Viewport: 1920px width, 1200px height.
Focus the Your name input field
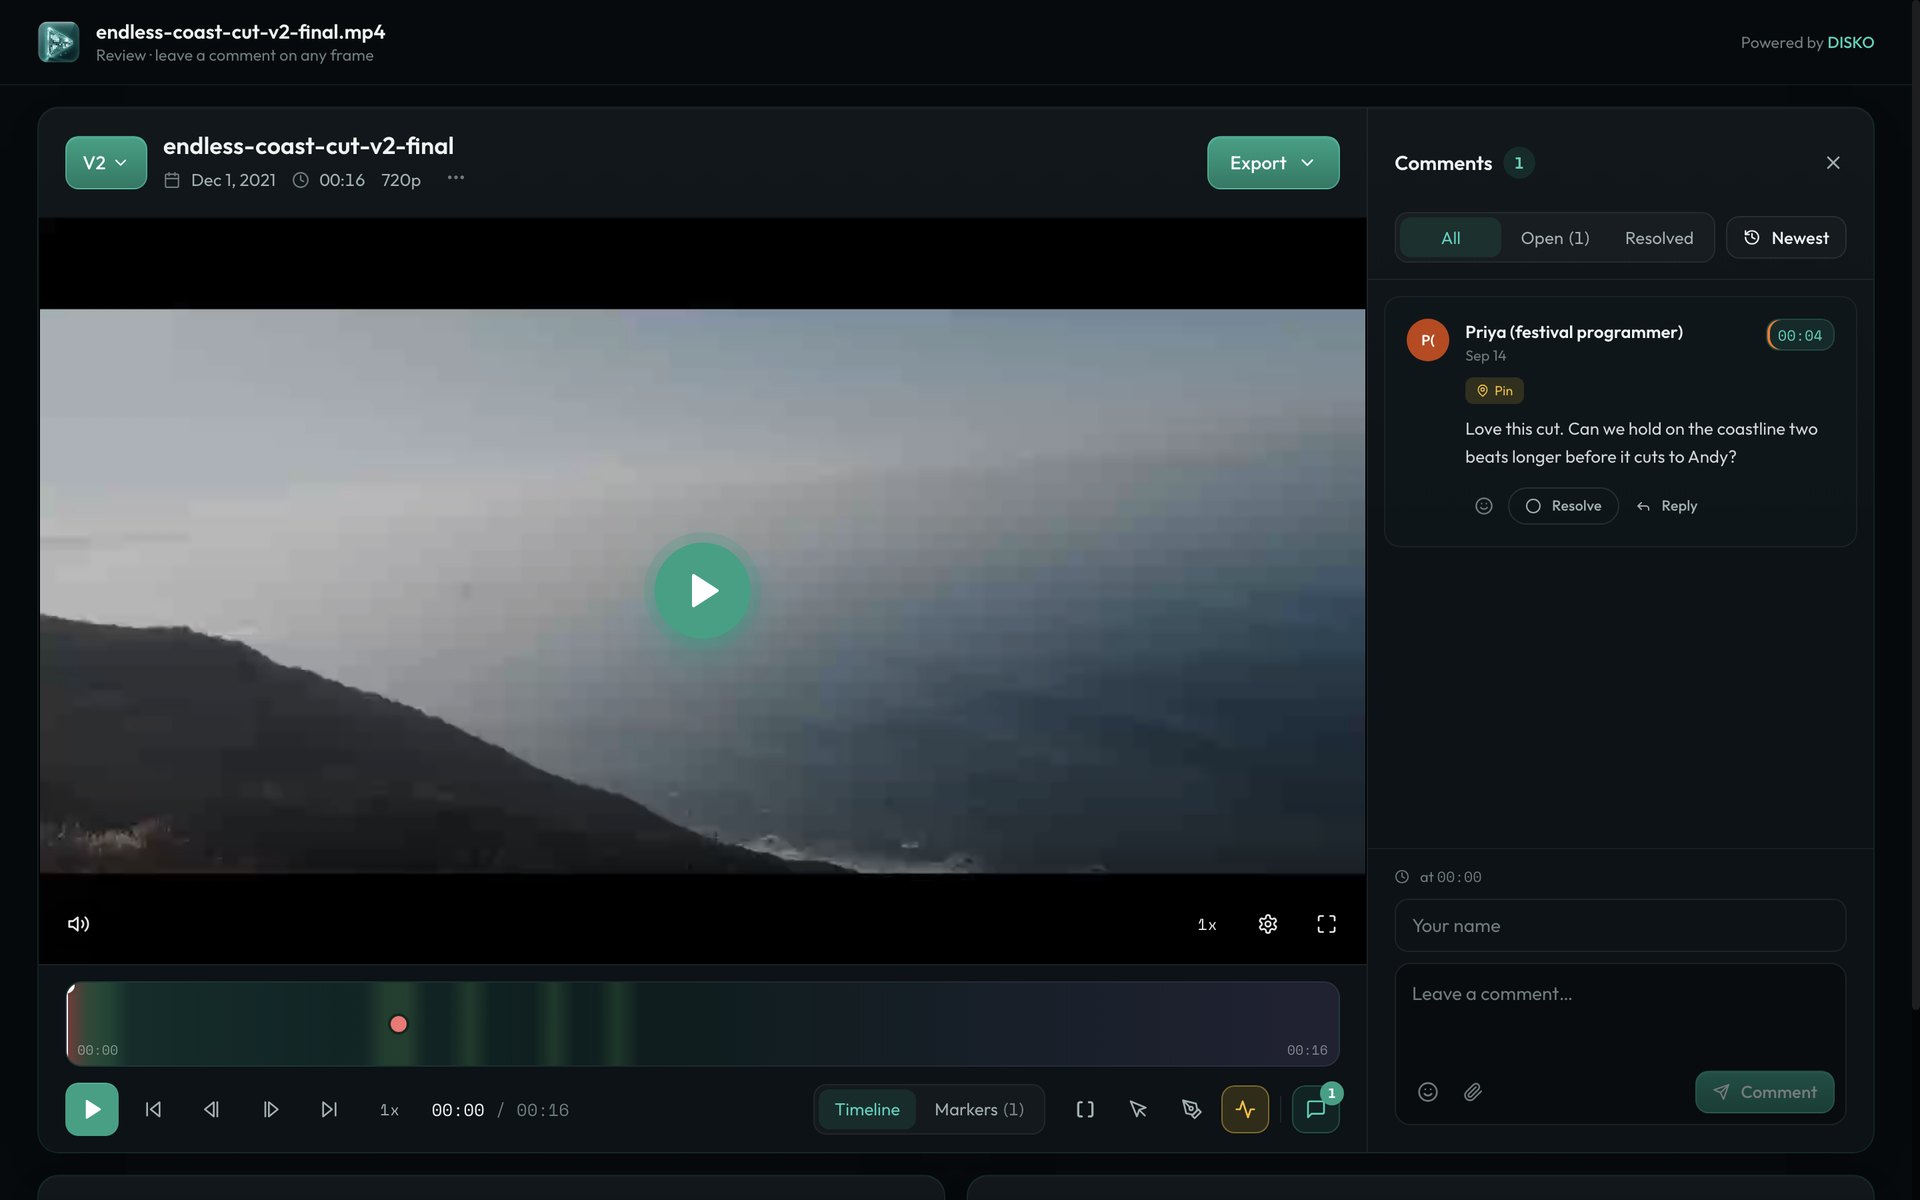(x=1620, y=926)
